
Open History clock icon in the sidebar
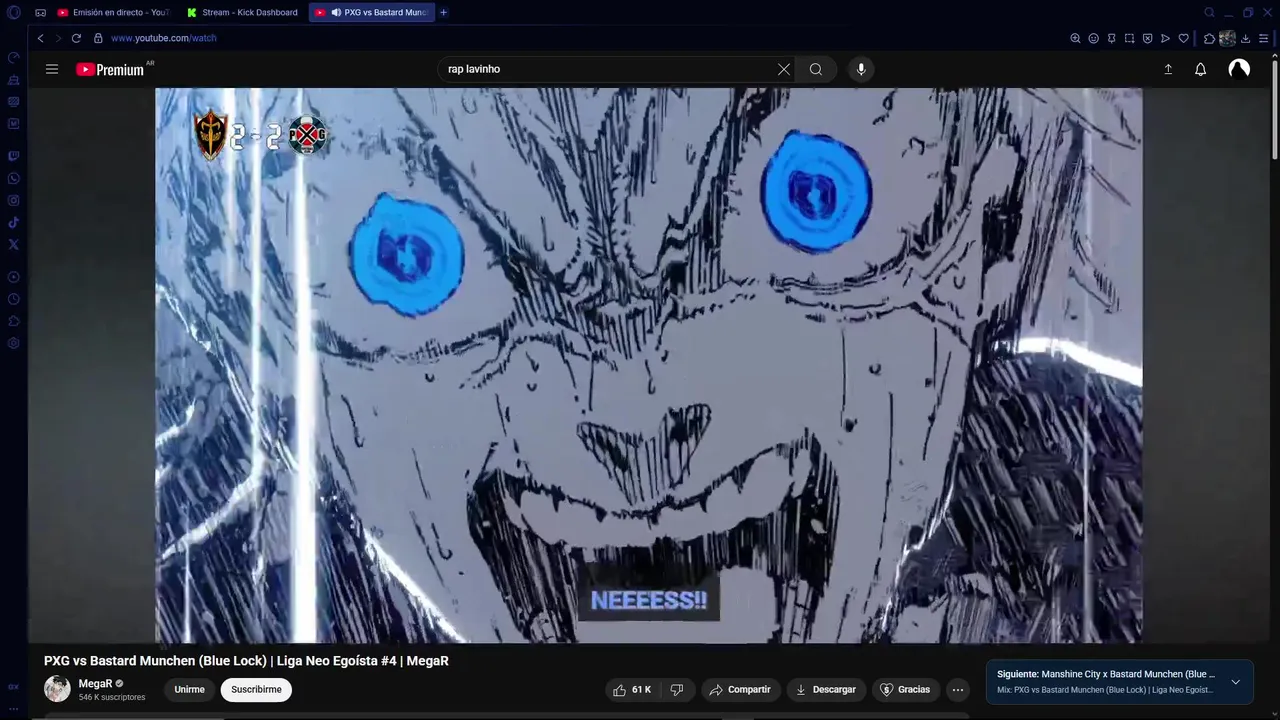[x=14, y=299]
